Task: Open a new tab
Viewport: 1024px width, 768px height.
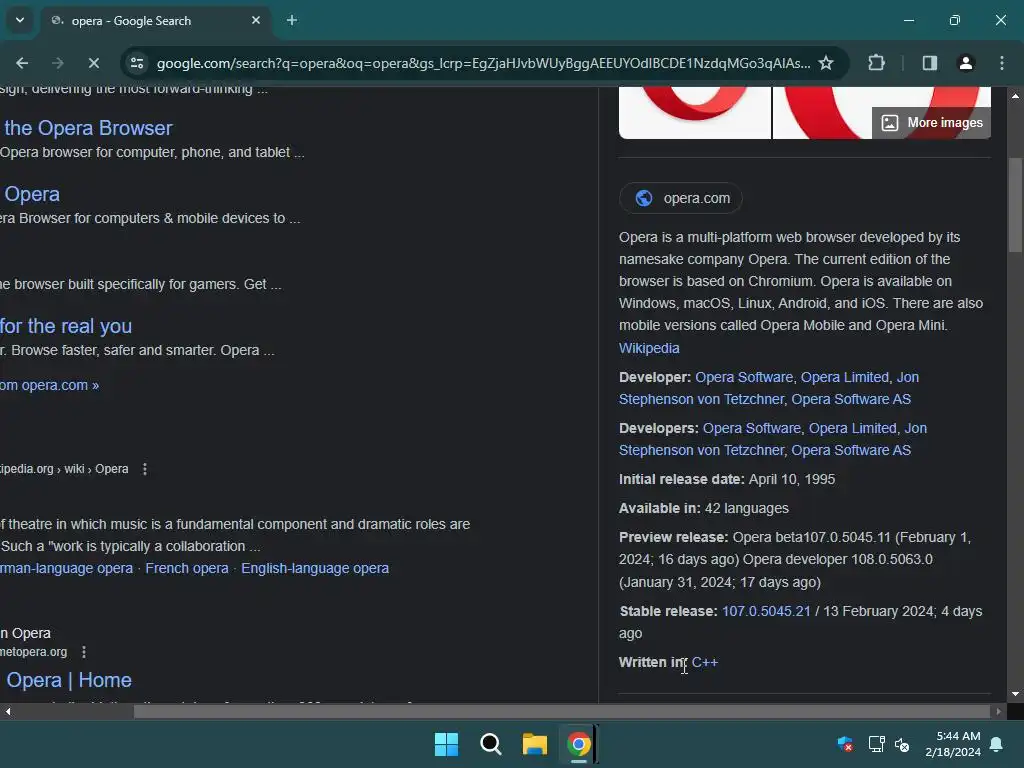Action: click(x=292, y=21)
